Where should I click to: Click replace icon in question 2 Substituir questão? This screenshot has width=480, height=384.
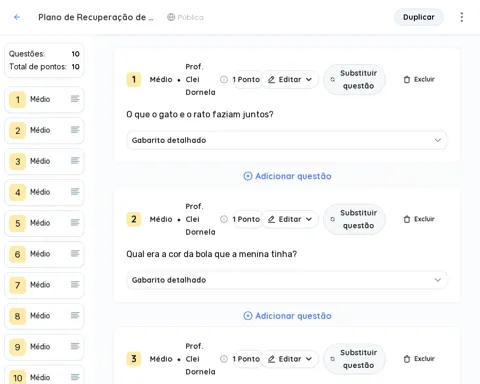tap(332, 219)
